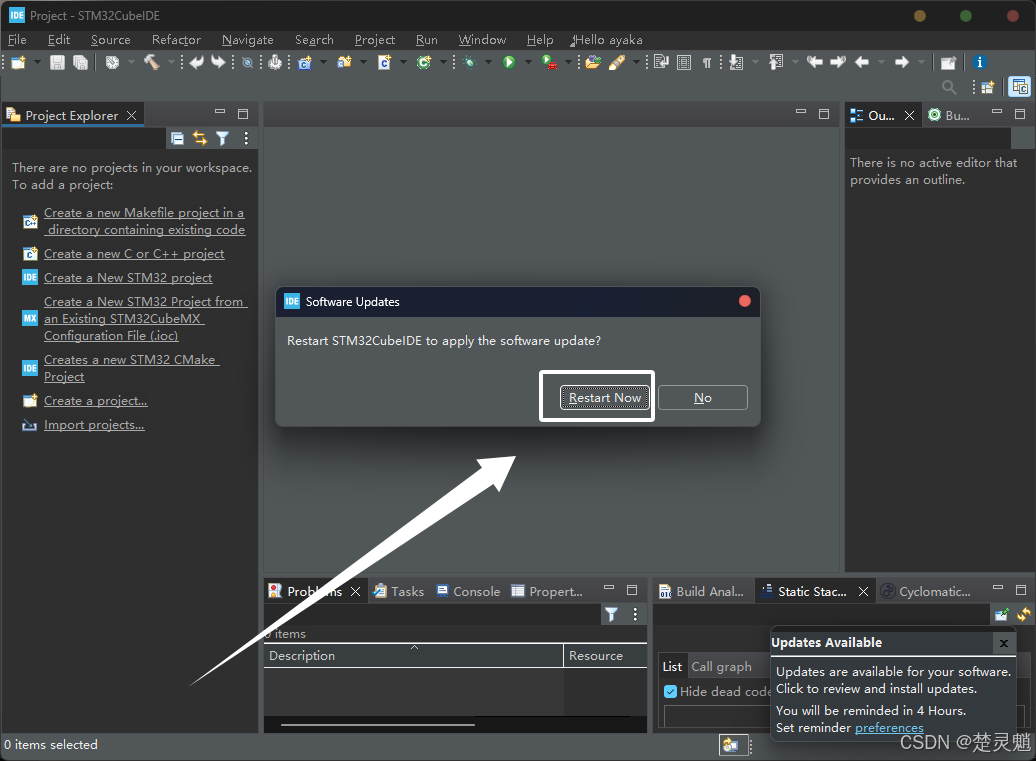Image resolution: width=1036 pixels, height=761 pixels.
Task: Expand the Debug configurations dropdown arrow
Action: pos(488,62)
